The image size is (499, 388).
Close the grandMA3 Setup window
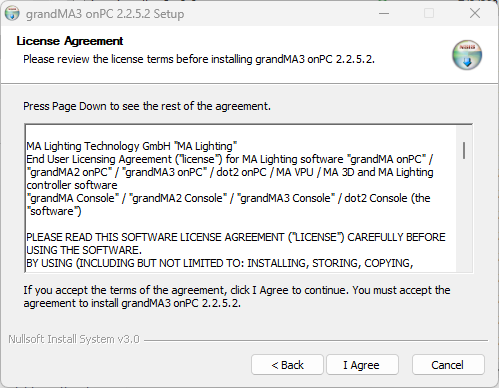pyautogui.click(x=475, y=14)
